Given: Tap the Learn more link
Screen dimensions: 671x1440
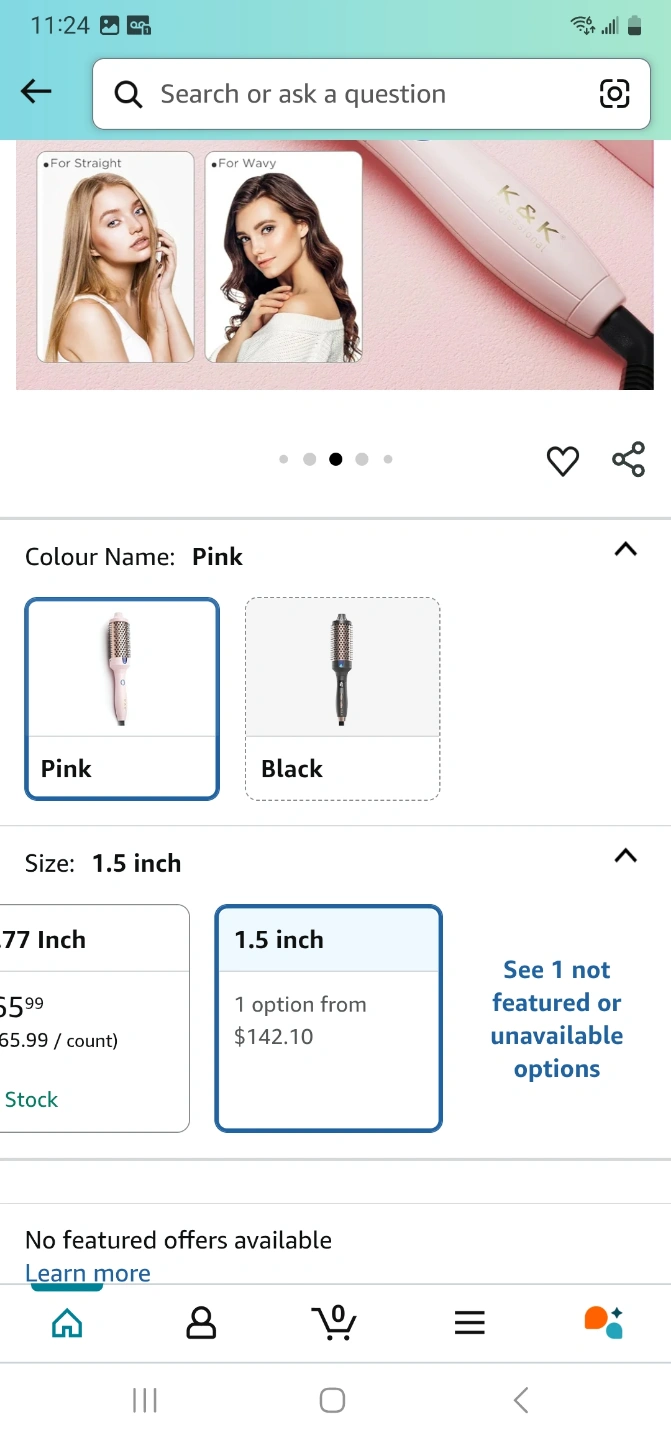Looking at the screenshot, I should pos(88,1273).
